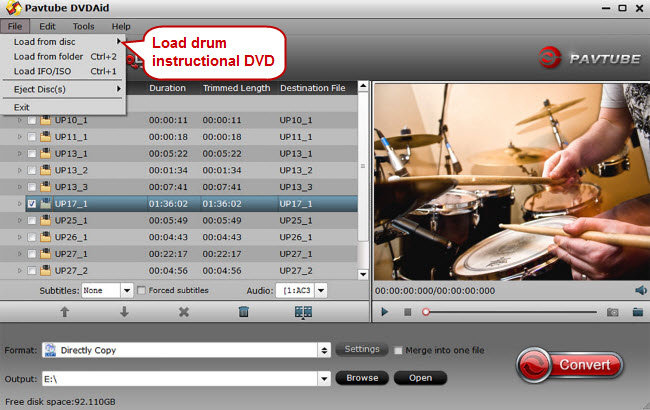Expand the UP10_1 title row
650x410 pixels.
coord(19,120)
